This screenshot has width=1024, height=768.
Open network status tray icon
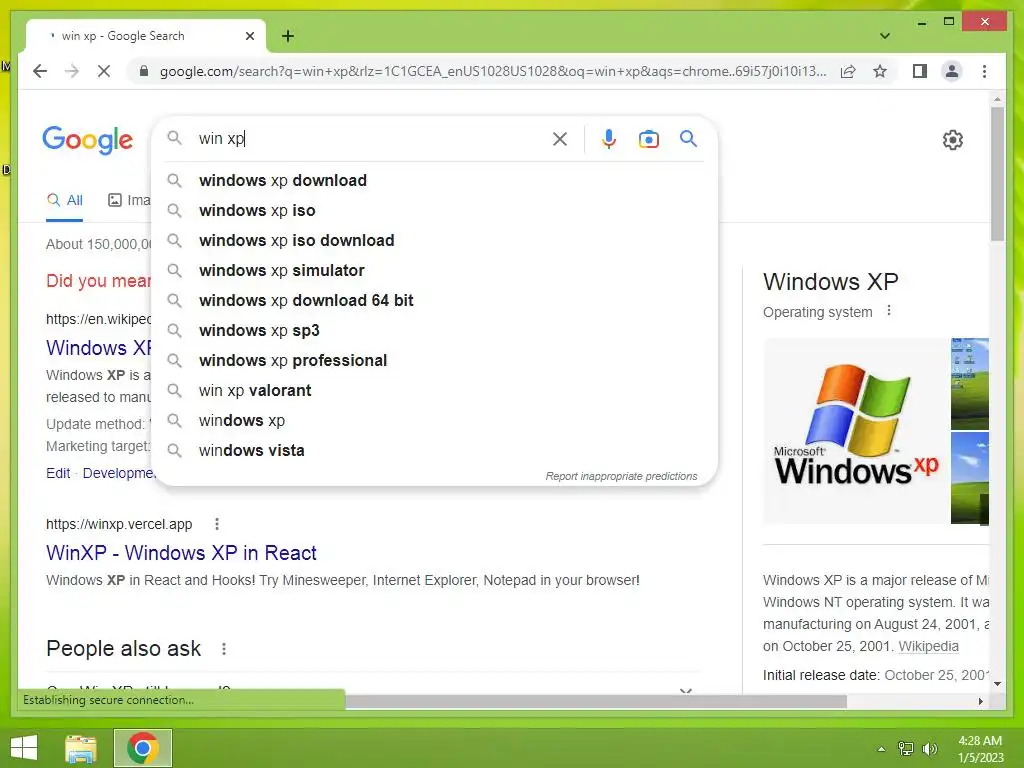906,749
